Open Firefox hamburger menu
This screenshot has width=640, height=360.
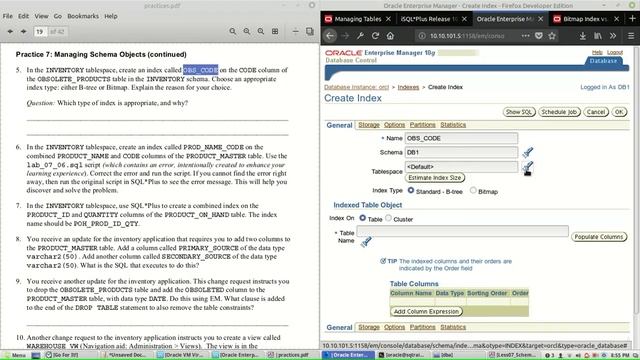tap(631, 36)
